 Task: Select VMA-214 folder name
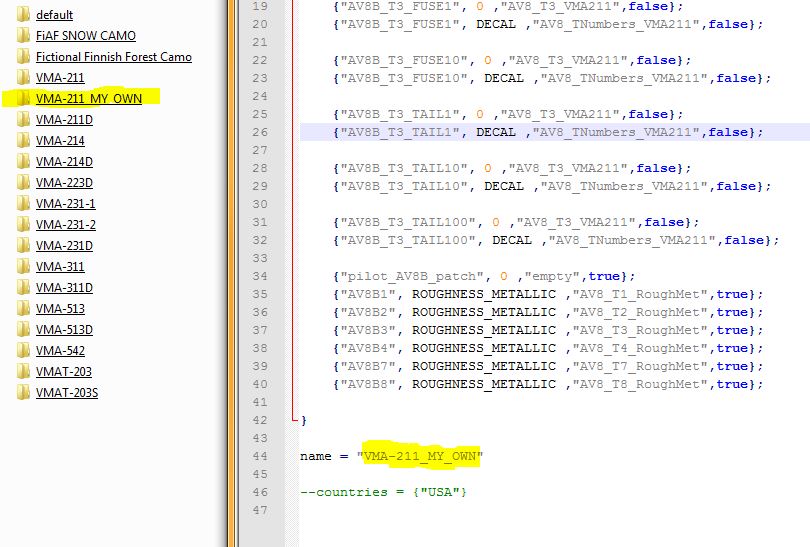[60, 140]
